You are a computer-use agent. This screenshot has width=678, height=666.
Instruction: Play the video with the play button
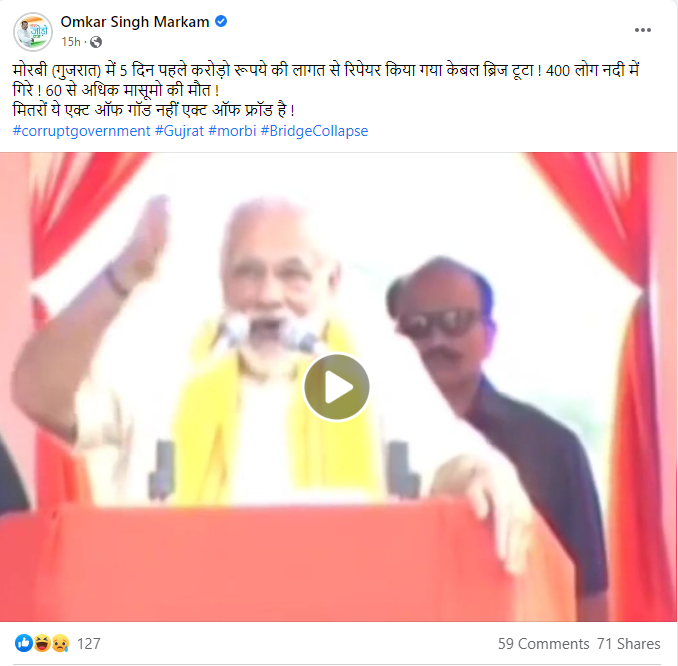[336, 387]
